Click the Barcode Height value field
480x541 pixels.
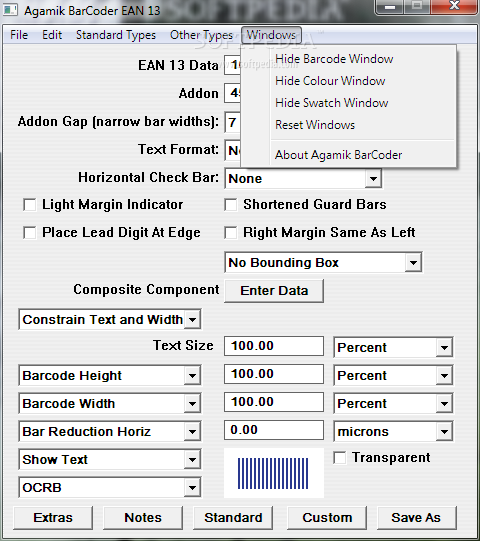pyautogui.click(x=274, y=374)
